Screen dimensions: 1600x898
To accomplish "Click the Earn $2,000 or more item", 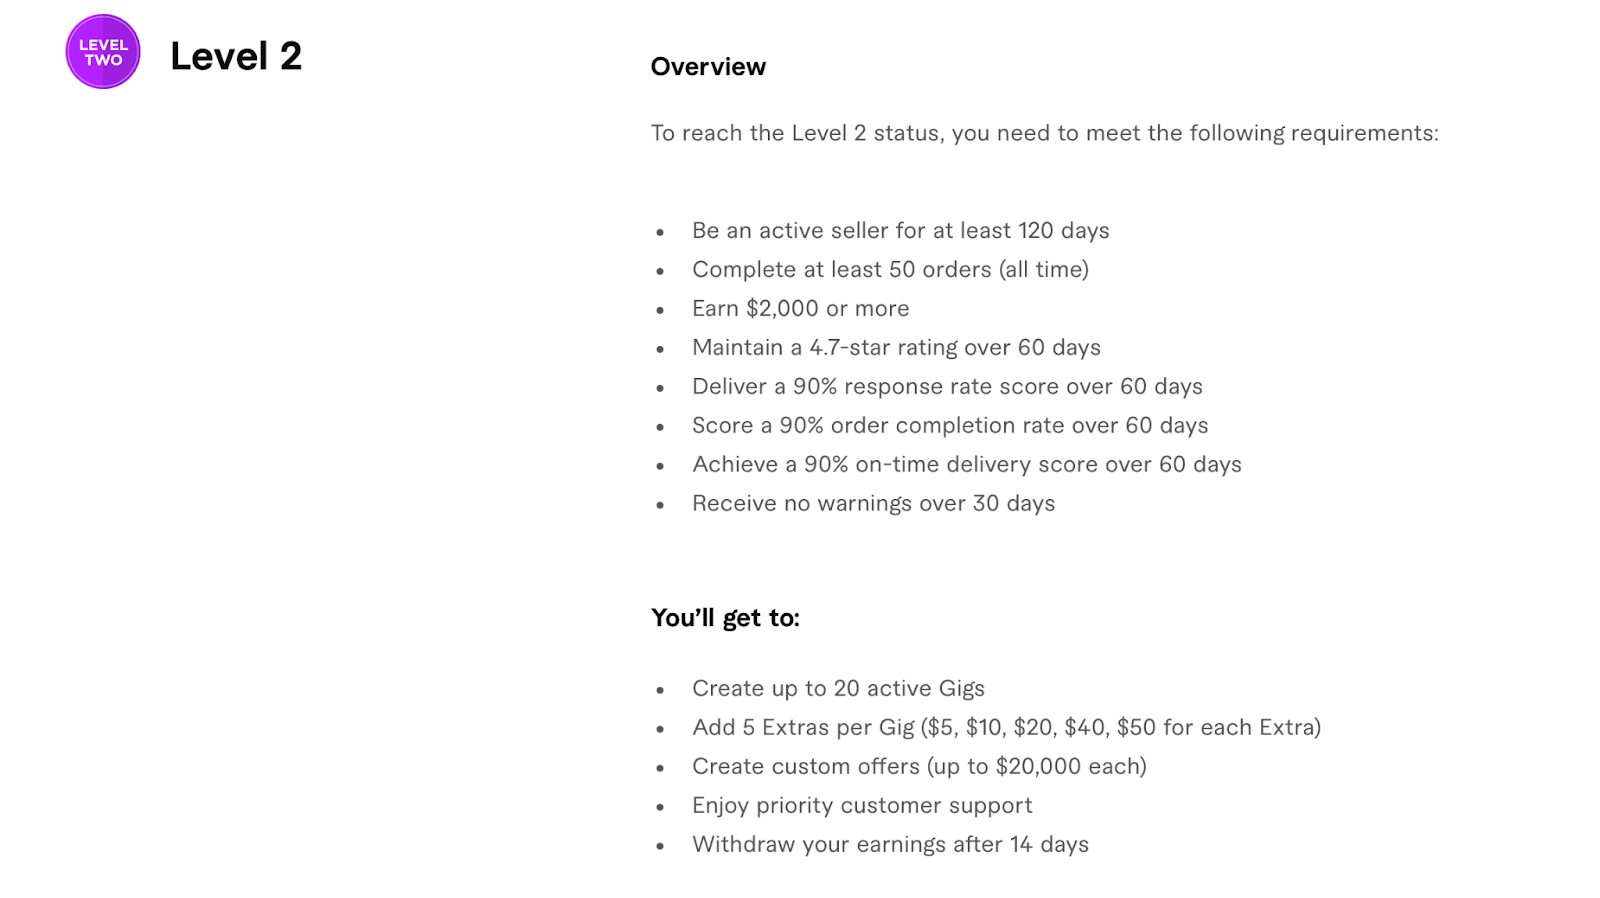I will (x=800, y=309).
